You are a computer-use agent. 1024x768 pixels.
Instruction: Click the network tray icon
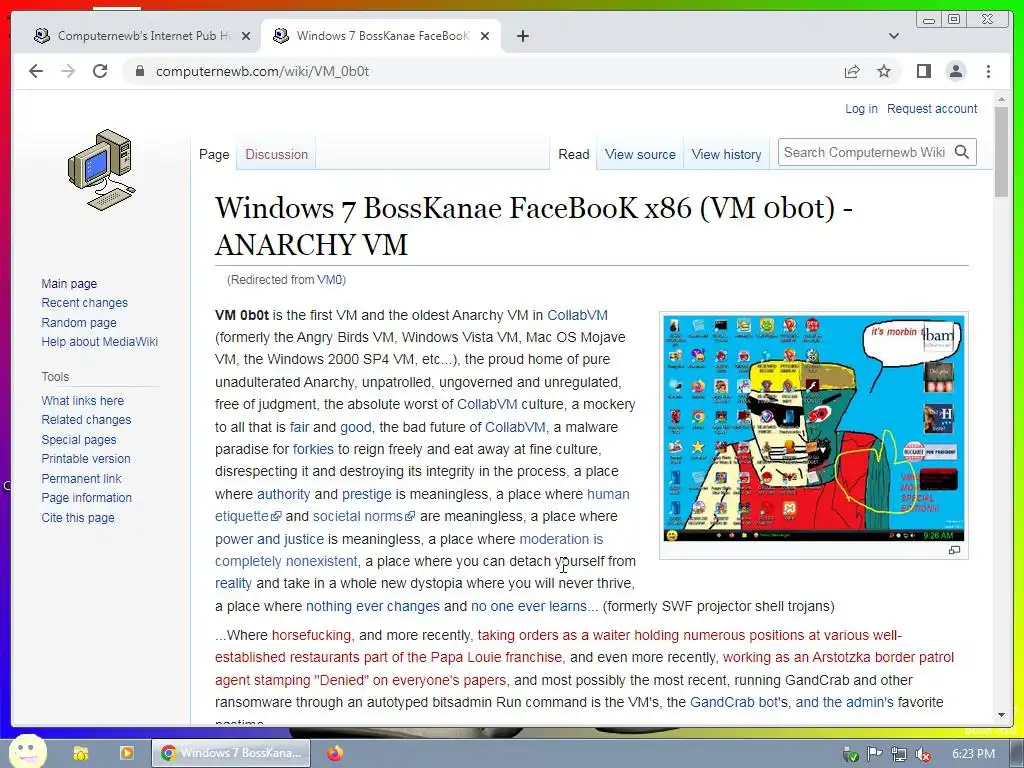click(x=899, y=754)
